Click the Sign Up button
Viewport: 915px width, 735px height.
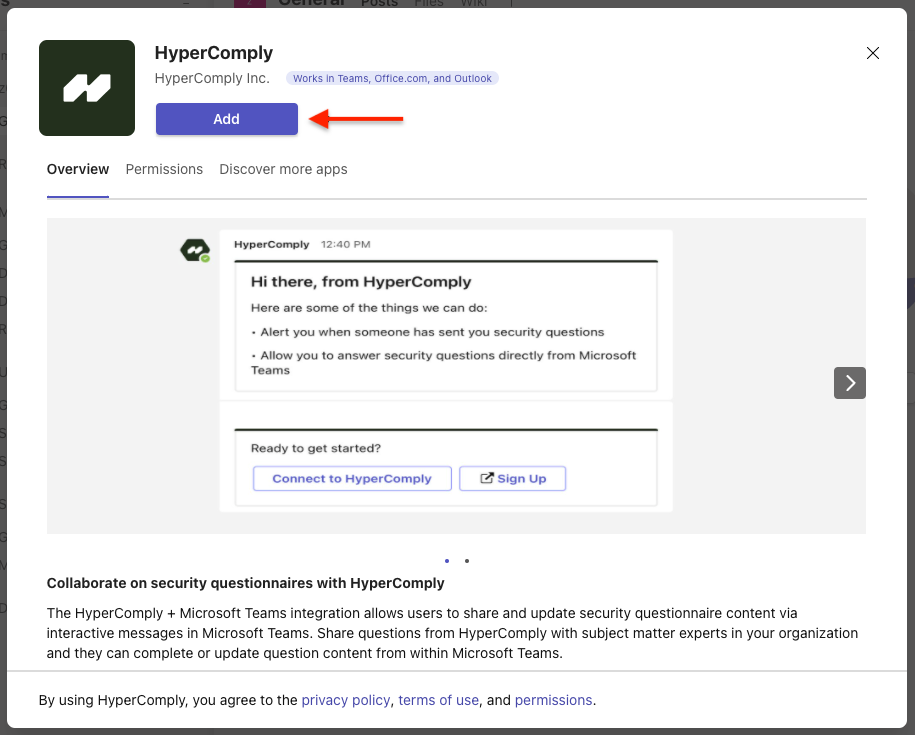512,478
